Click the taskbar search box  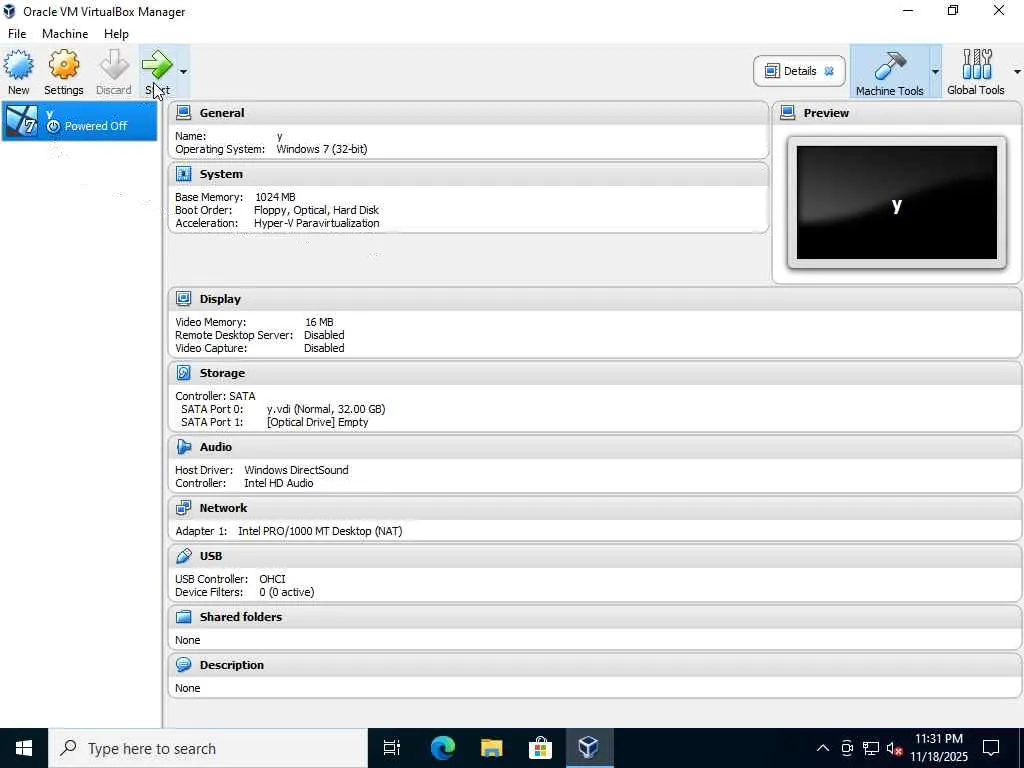tap(208, 748)
